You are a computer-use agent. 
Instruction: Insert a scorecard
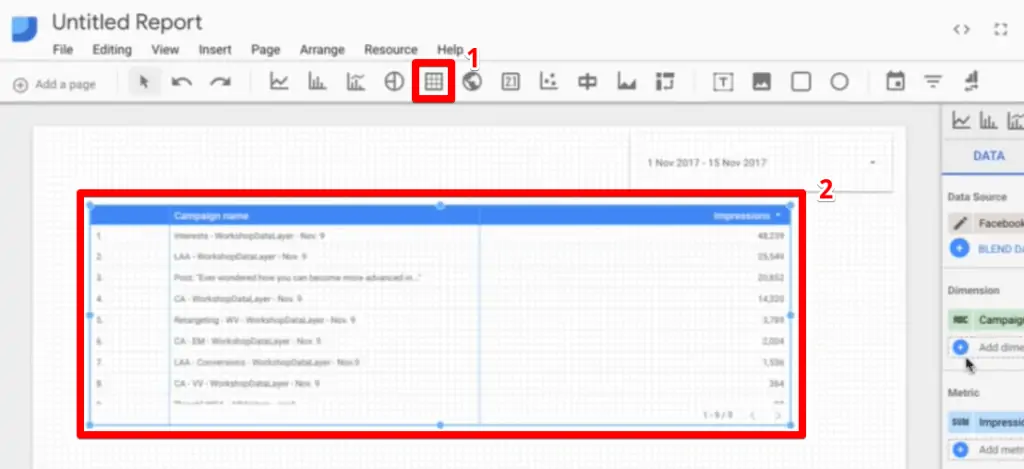coord(510,83)
